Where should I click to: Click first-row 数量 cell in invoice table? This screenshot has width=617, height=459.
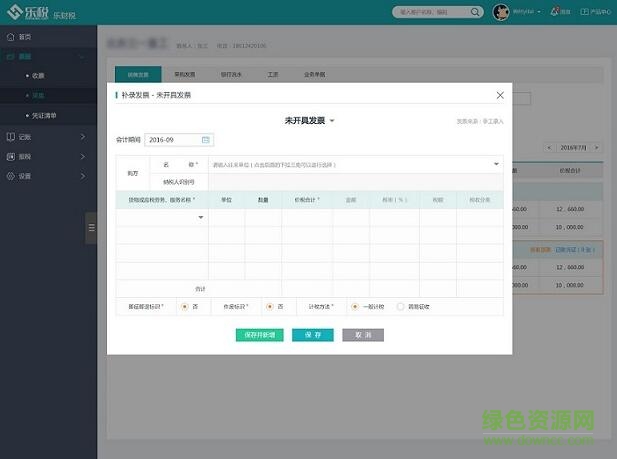(x=263, y=217)
